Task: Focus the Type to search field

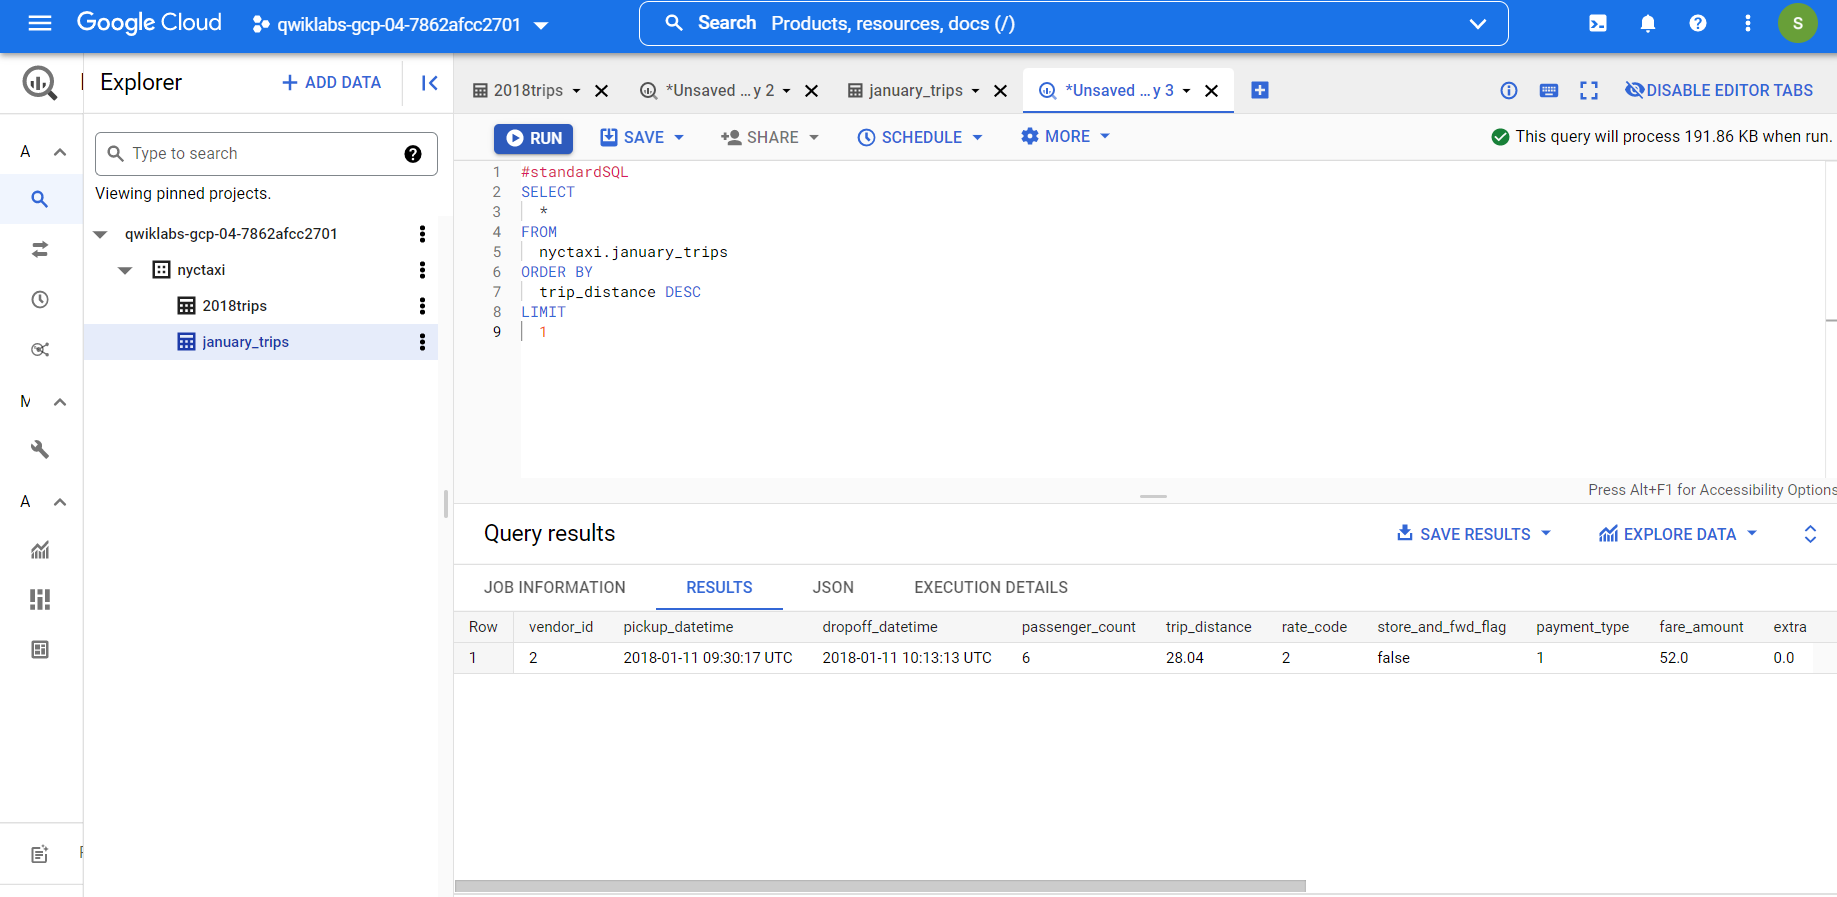Action: click(x=266, y=153)
